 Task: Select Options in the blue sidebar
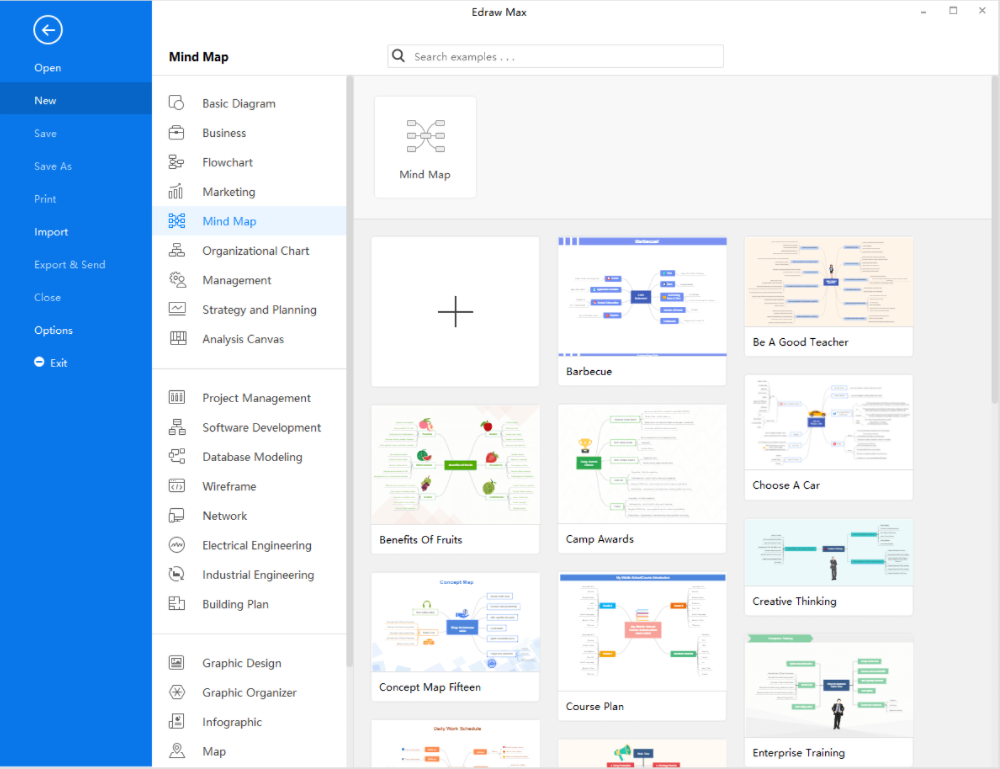53,330
